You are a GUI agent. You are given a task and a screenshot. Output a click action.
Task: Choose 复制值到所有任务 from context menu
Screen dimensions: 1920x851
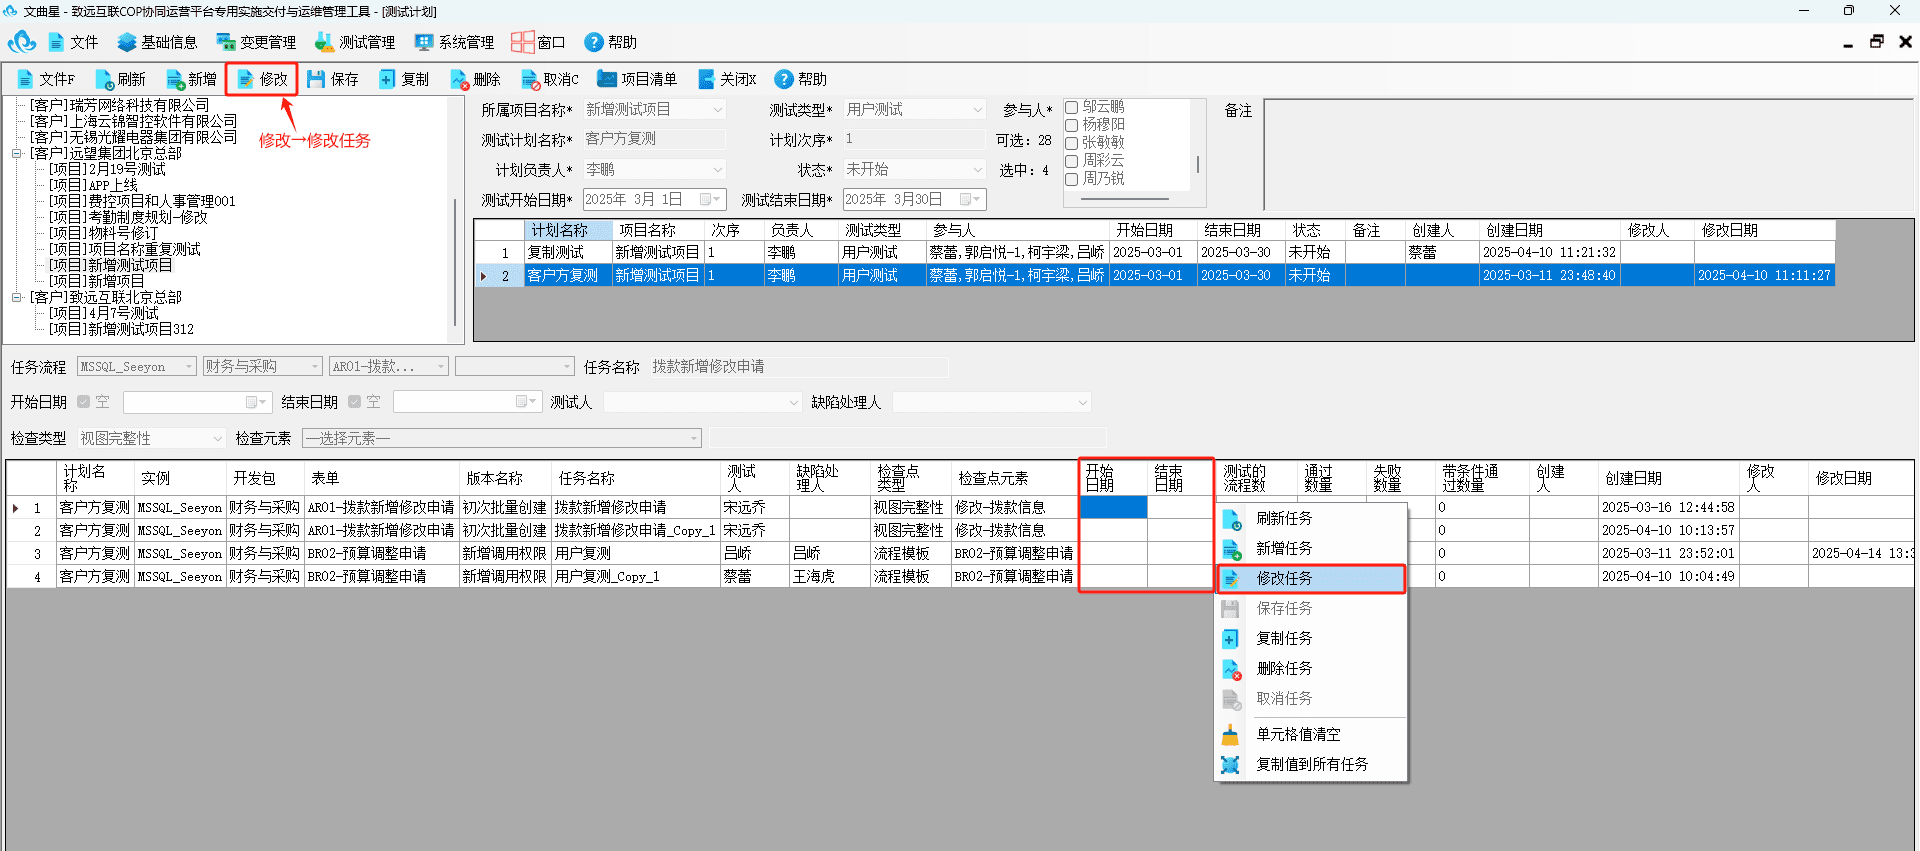click(1311, 765)
